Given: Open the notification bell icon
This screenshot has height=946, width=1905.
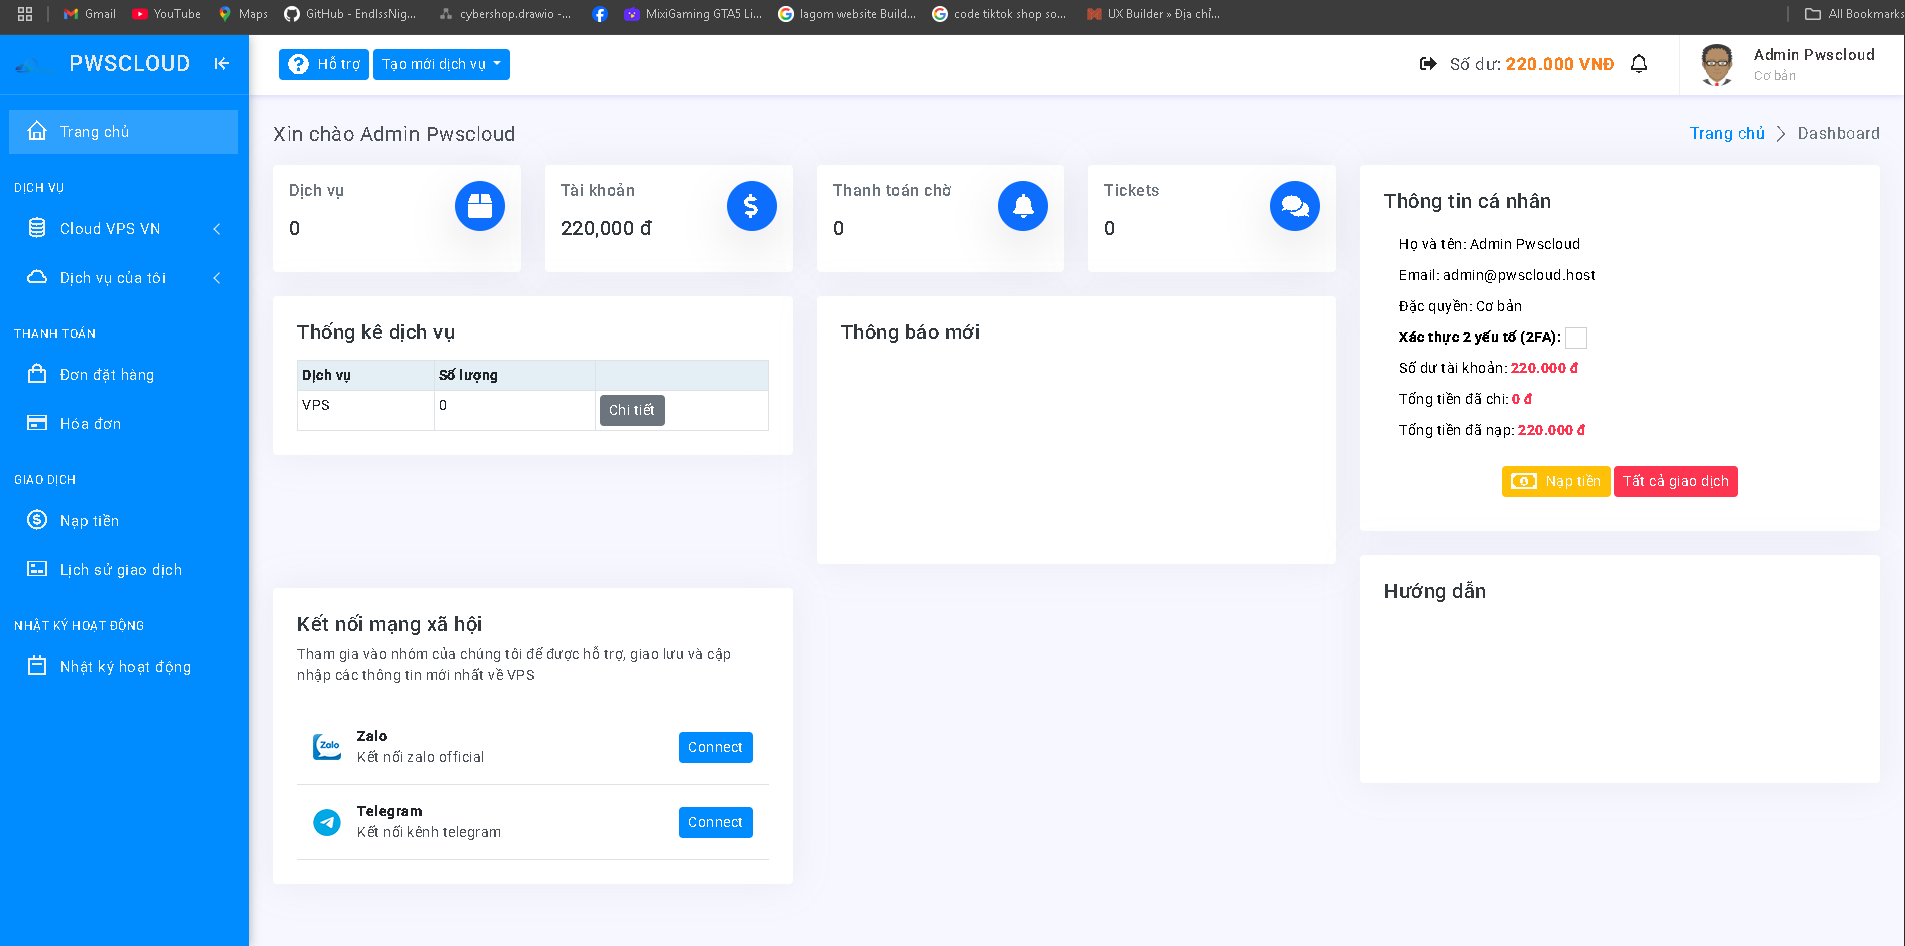Looking at the screenshot, I should coord(1639,63).
